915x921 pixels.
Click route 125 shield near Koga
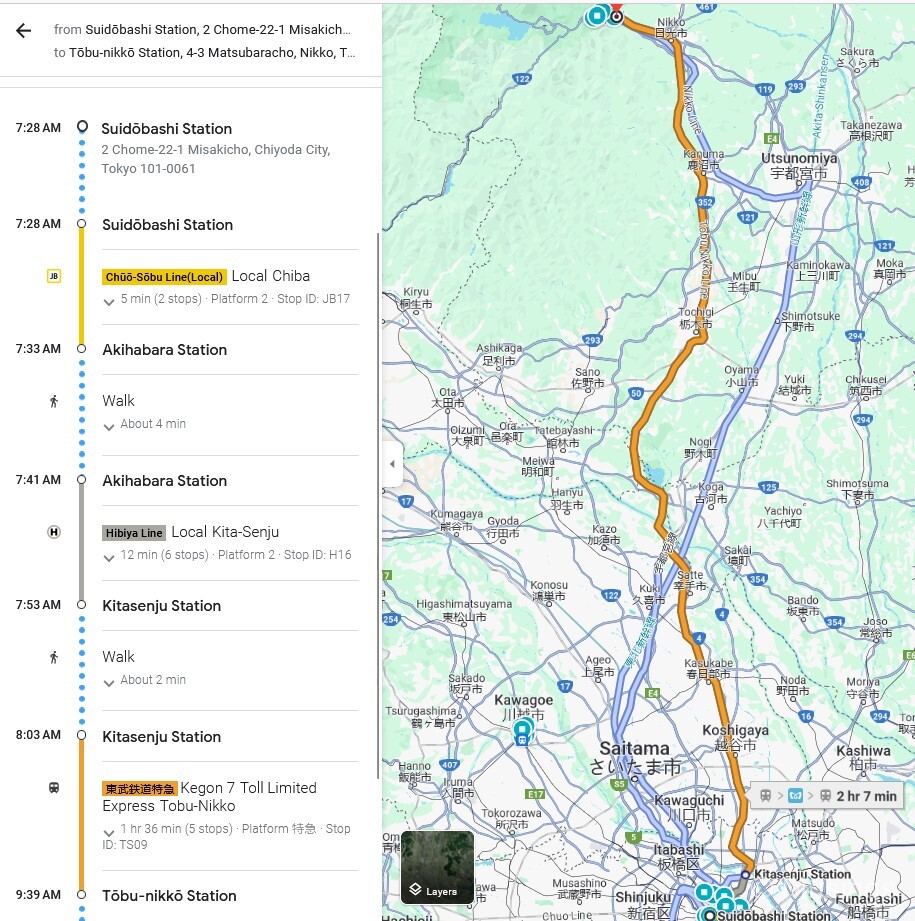pyautogui.click(x=768, y=487)
